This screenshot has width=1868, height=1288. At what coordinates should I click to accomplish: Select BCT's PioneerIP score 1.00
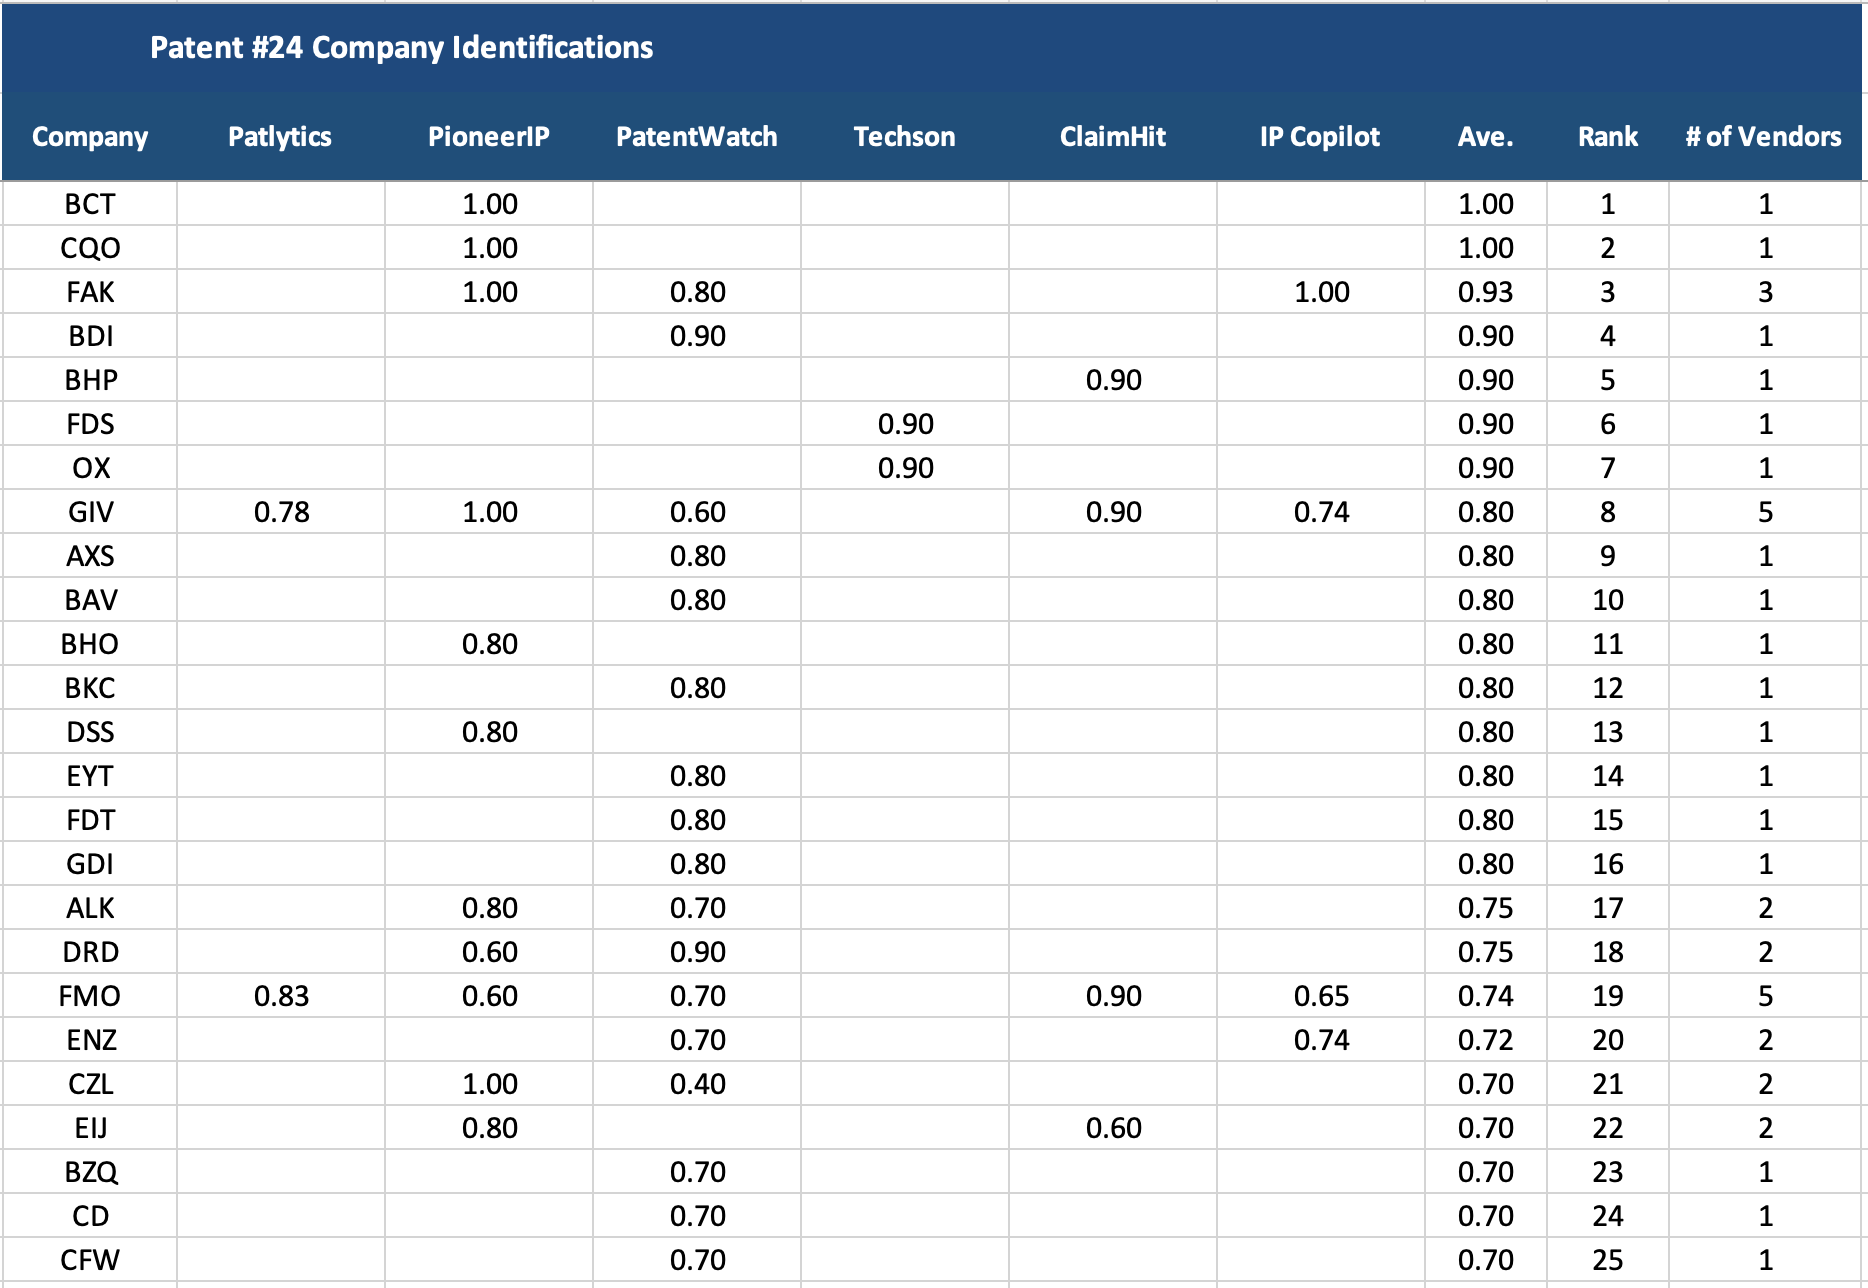tap(489, 204)
